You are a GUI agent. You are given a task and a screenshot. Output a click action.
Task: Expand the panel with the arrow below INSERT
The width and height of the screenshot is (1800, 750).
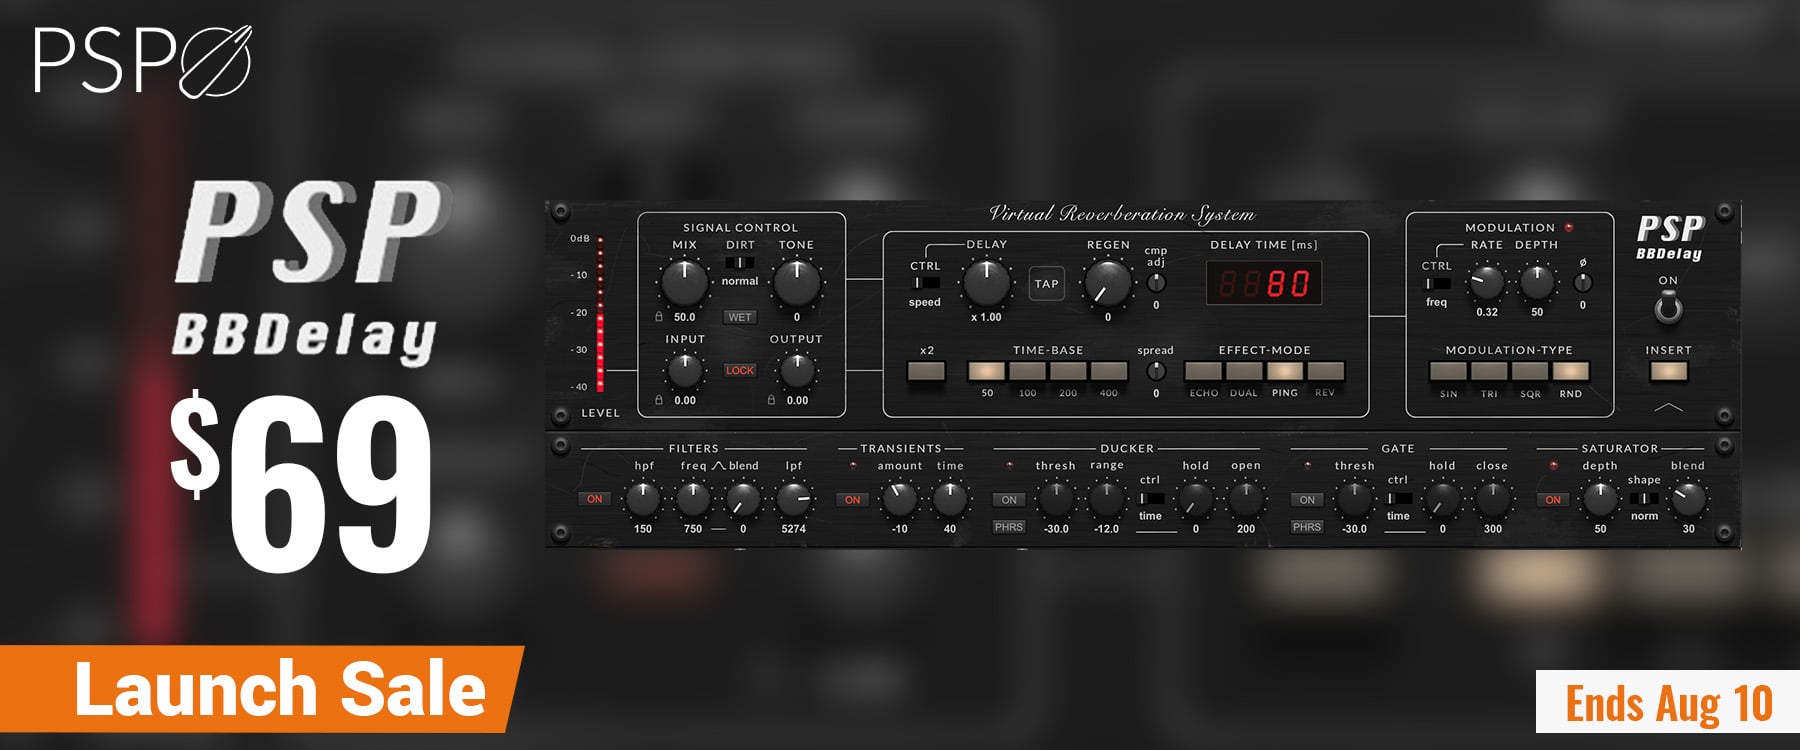click(x=1668, y=407)
